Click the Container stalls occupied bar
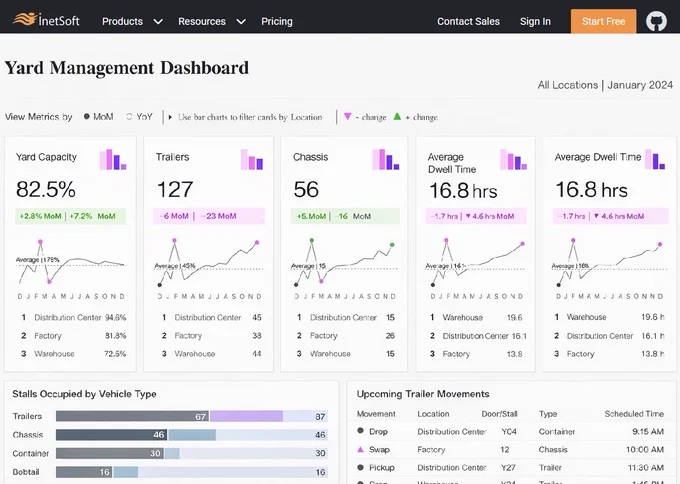The width and height of the screenshot is (680, 484). pyautogui.click(x=192, y=453)
